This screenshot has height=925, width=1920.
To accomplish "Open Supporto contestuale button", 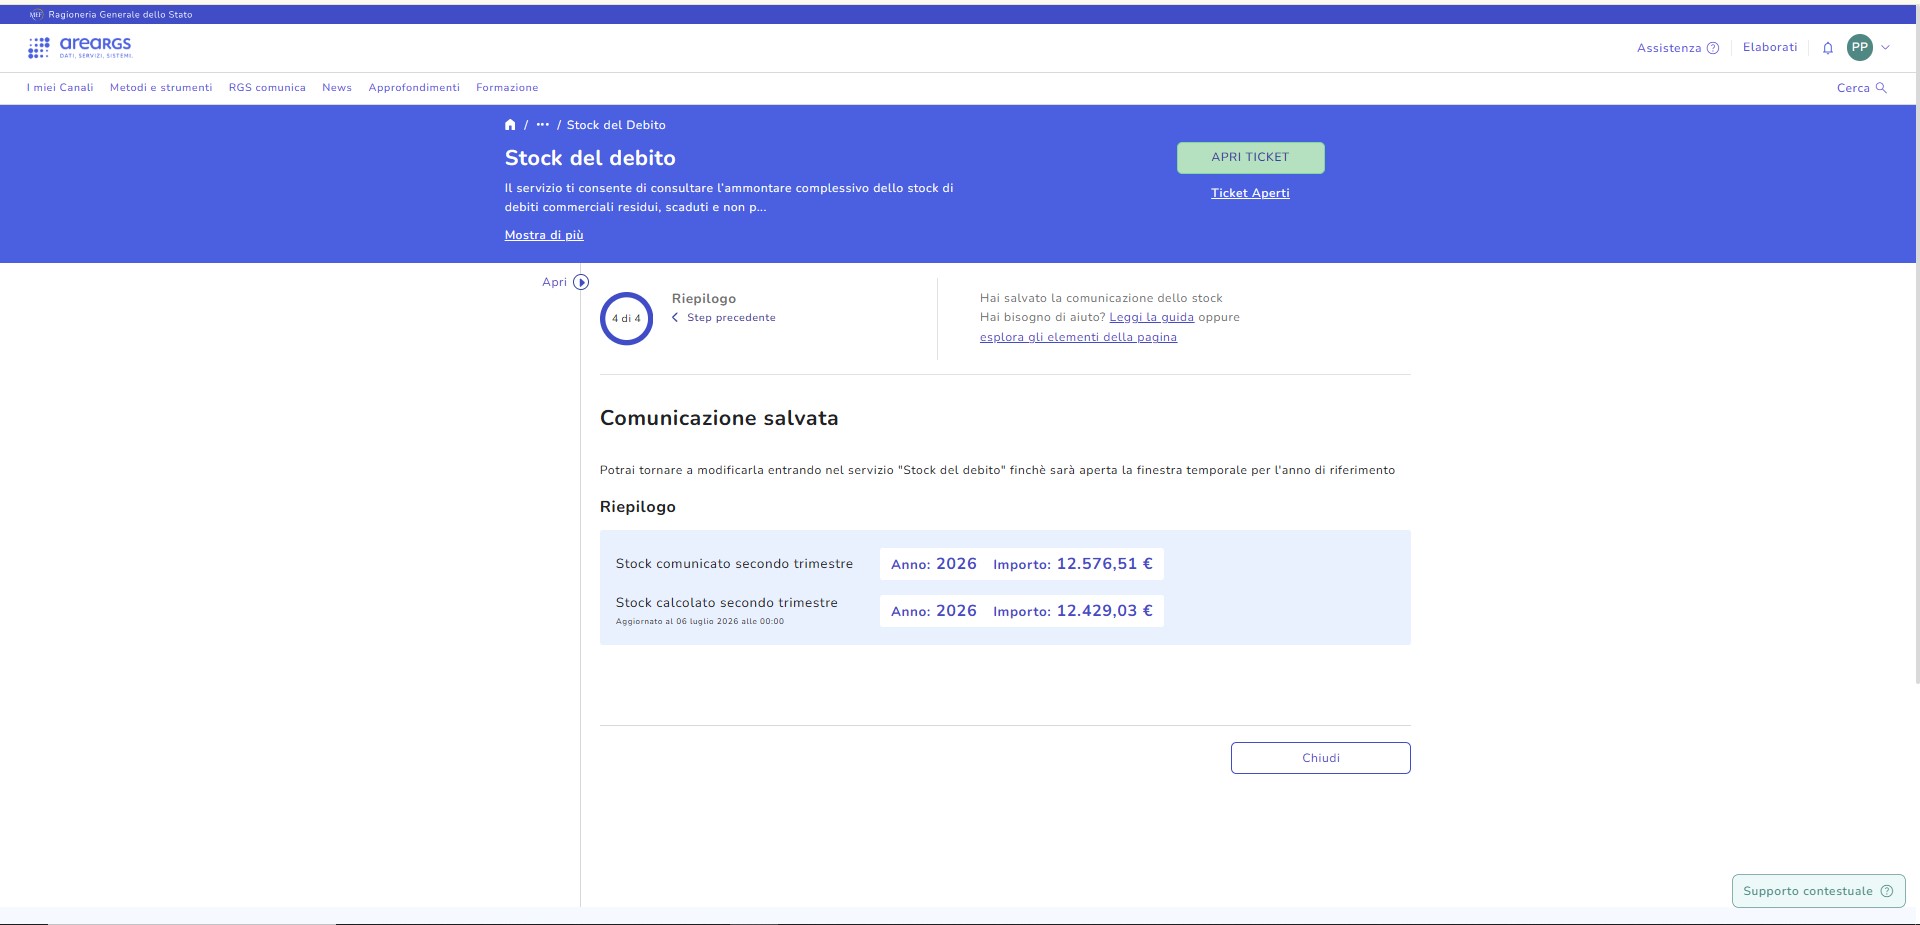I will tap(1818, 891).
